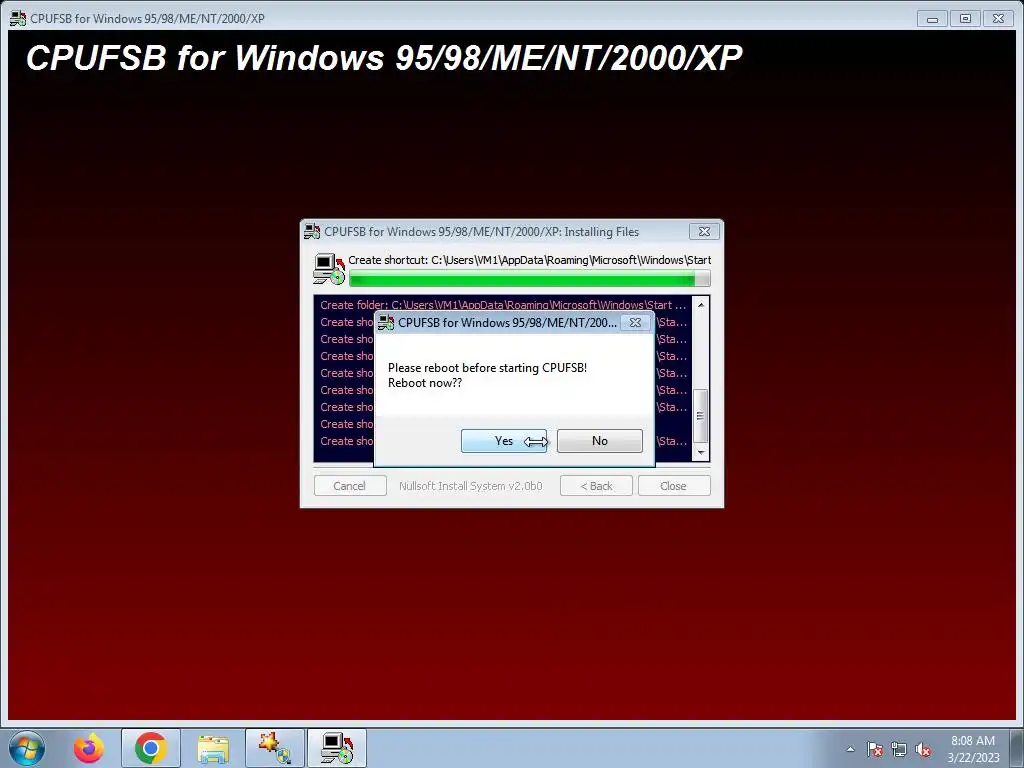
Task: Click the Action Center flag tray icon
Action: click(875, 749)
